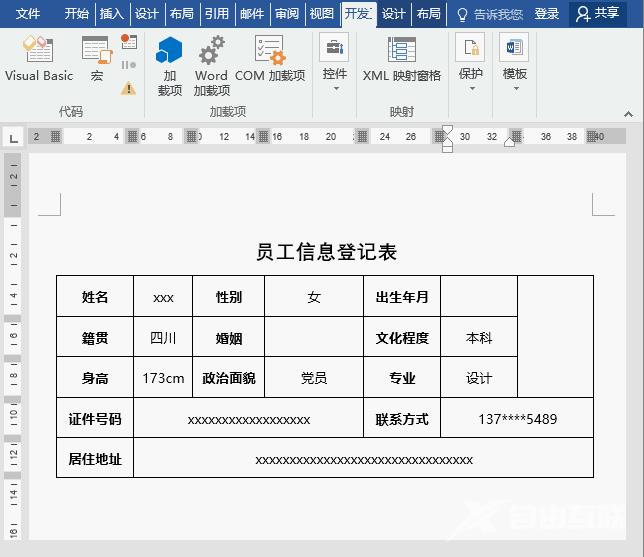This screenshot has width=644, height=557.
Task: Open the XML 映射窗格 pane
Action: (x=401, y=59)
